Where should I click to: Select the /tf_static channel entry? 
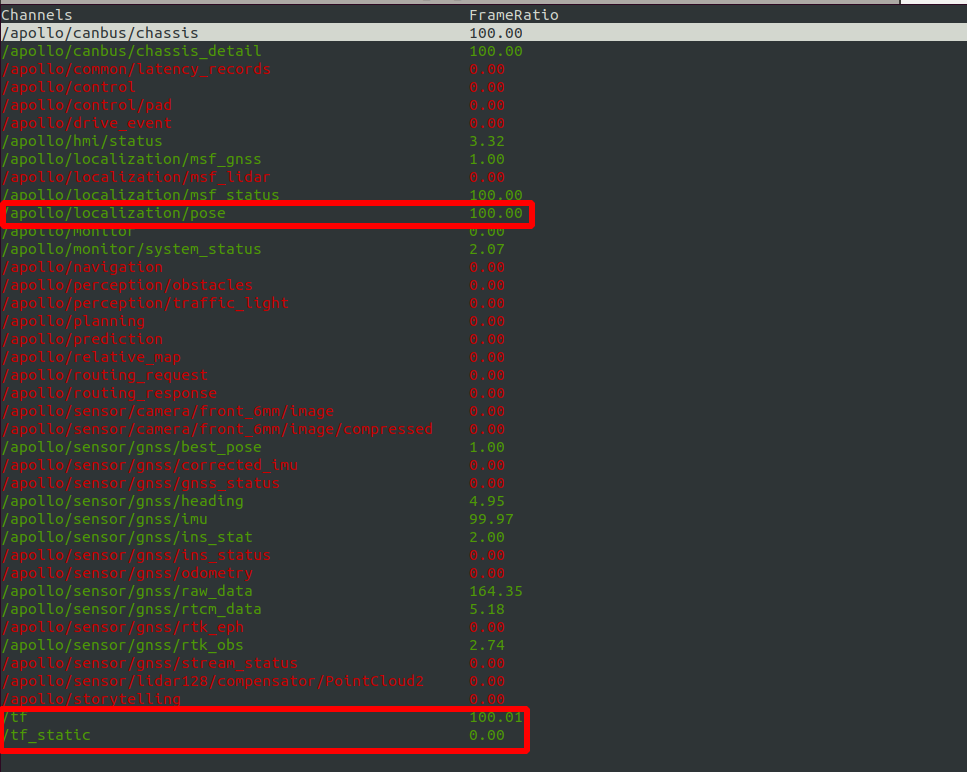pos(46,735)
